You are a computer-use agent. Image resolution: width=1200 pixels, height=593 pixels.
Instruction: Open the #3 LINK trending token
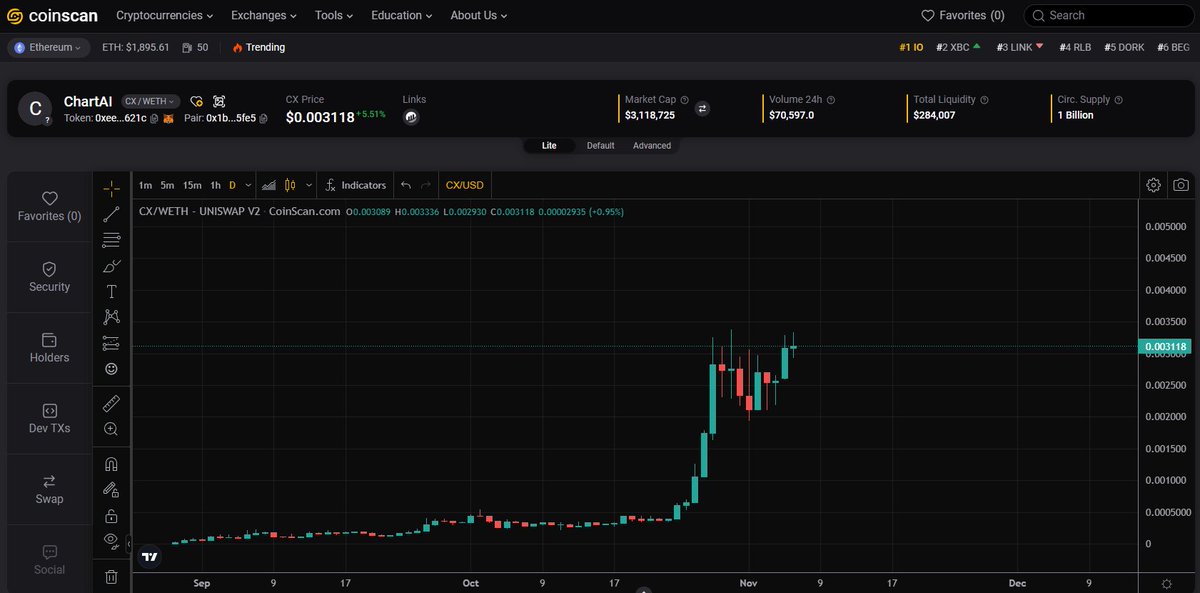pos(1020,47)
